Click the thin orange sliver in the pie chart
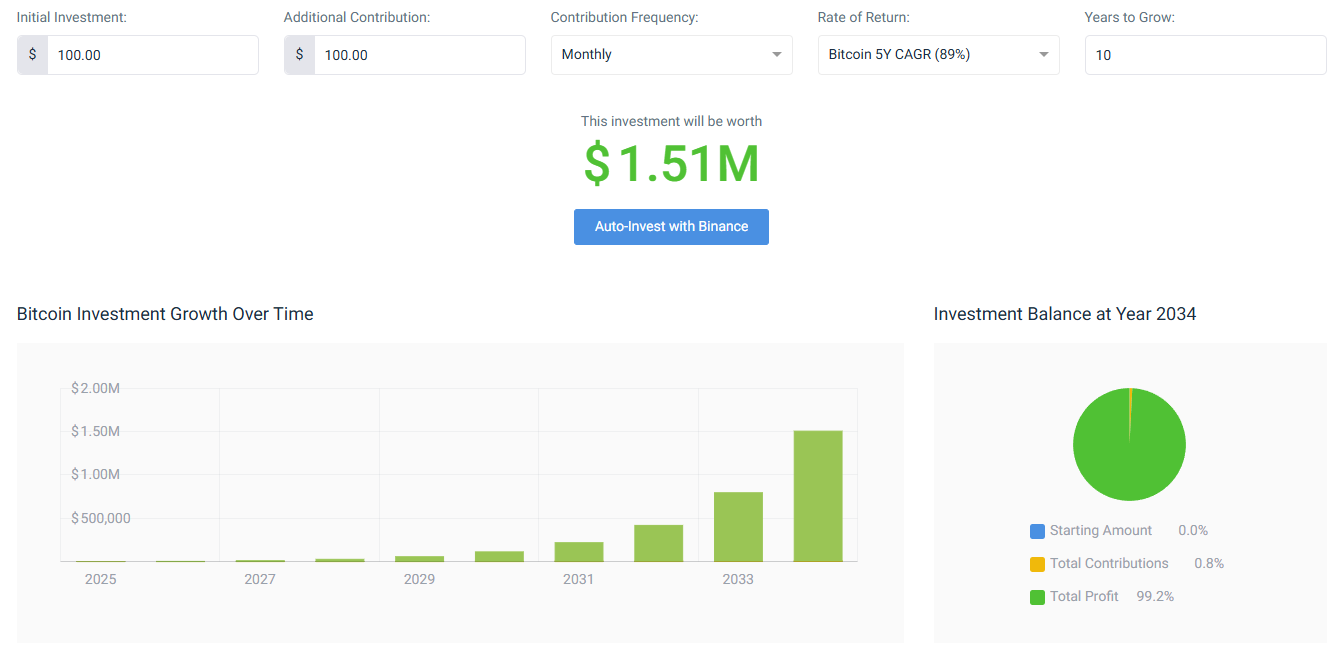The height and width of the screenshot is (649, 1342). (x=1131, y=400)
